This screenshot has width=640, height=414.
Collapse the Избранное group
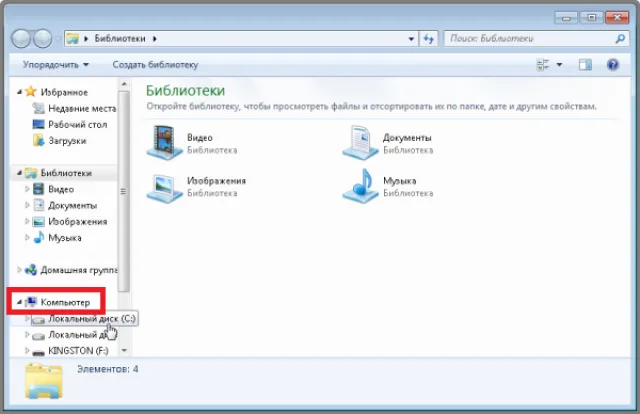pos(19,92)
